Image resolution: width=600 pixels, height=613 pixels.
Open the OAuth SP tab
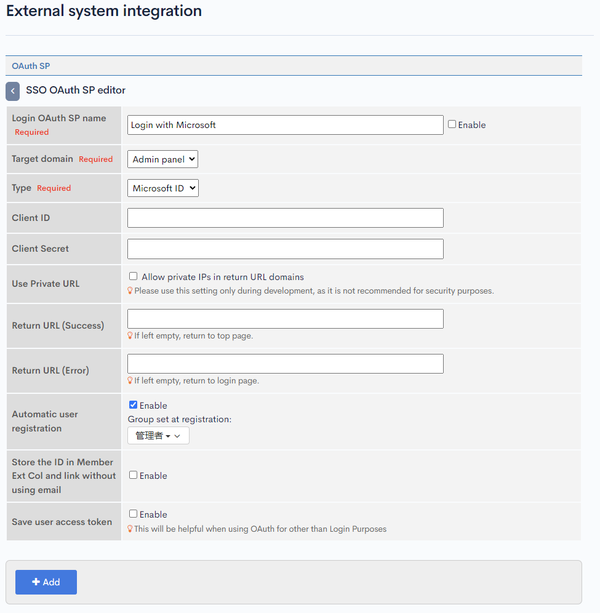click(x=30, y=66)
